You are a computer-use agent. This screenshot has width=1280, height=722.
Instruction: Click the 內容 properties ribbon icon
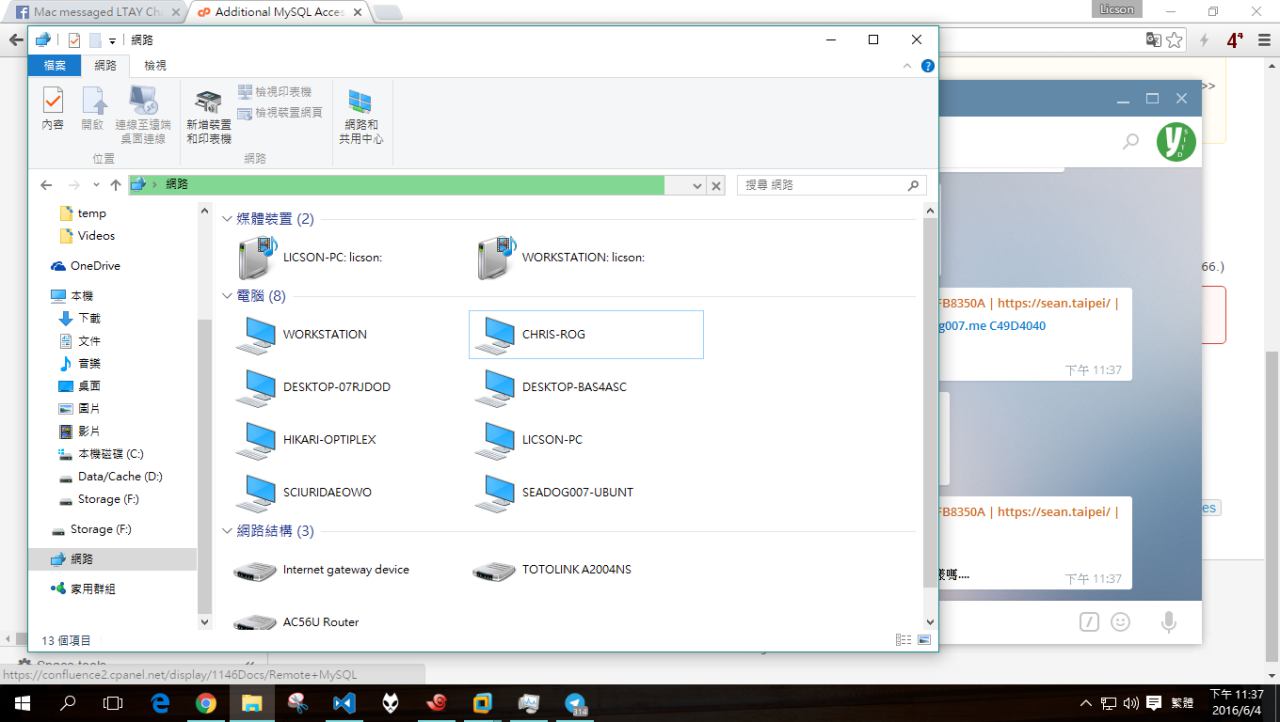(x=52, y=108)
